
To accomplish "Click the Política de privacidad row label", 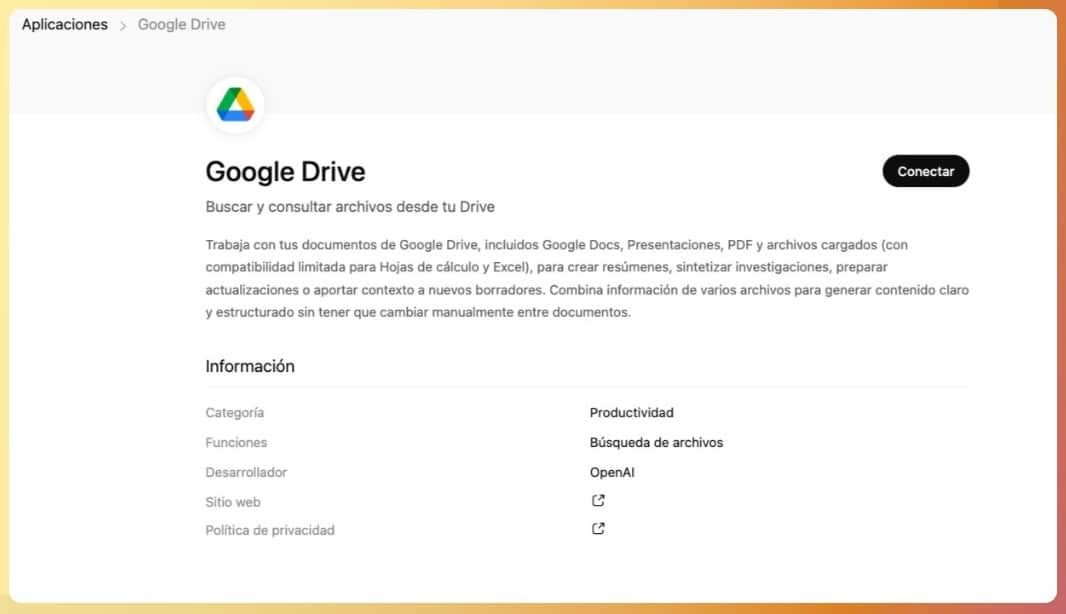I will (x=269, y=530).
